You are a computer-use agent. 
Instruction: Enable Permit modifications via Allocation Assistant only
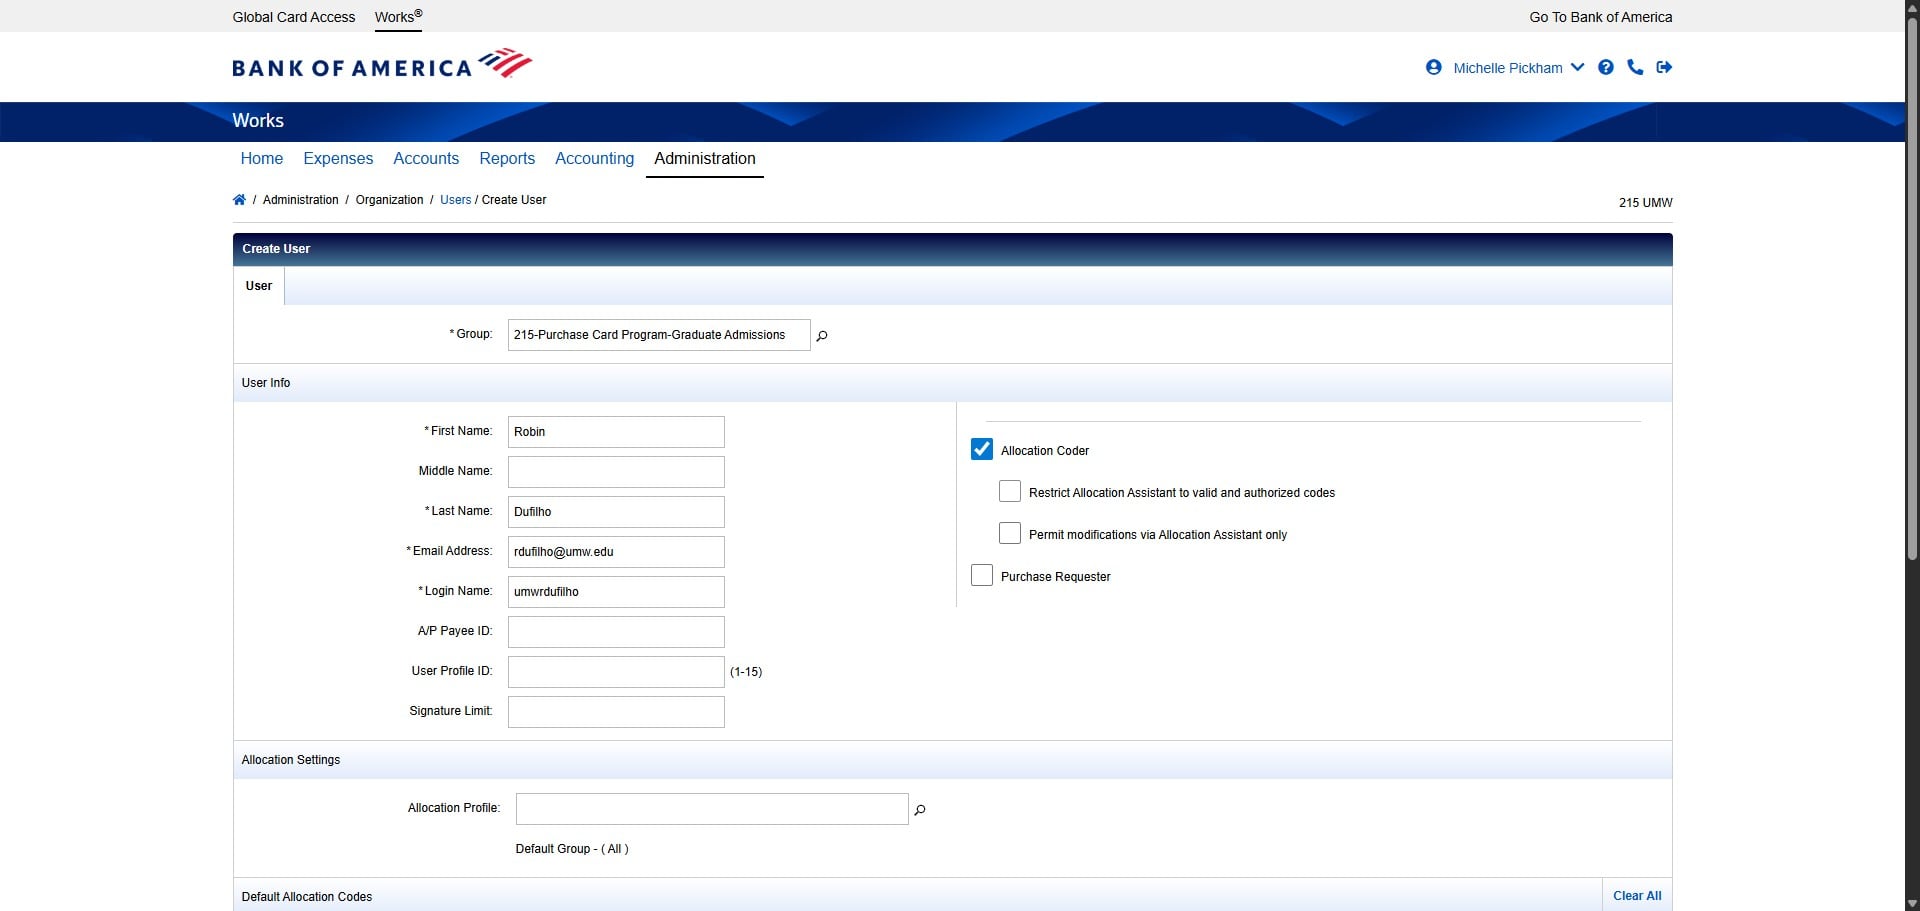point(1009,533)
